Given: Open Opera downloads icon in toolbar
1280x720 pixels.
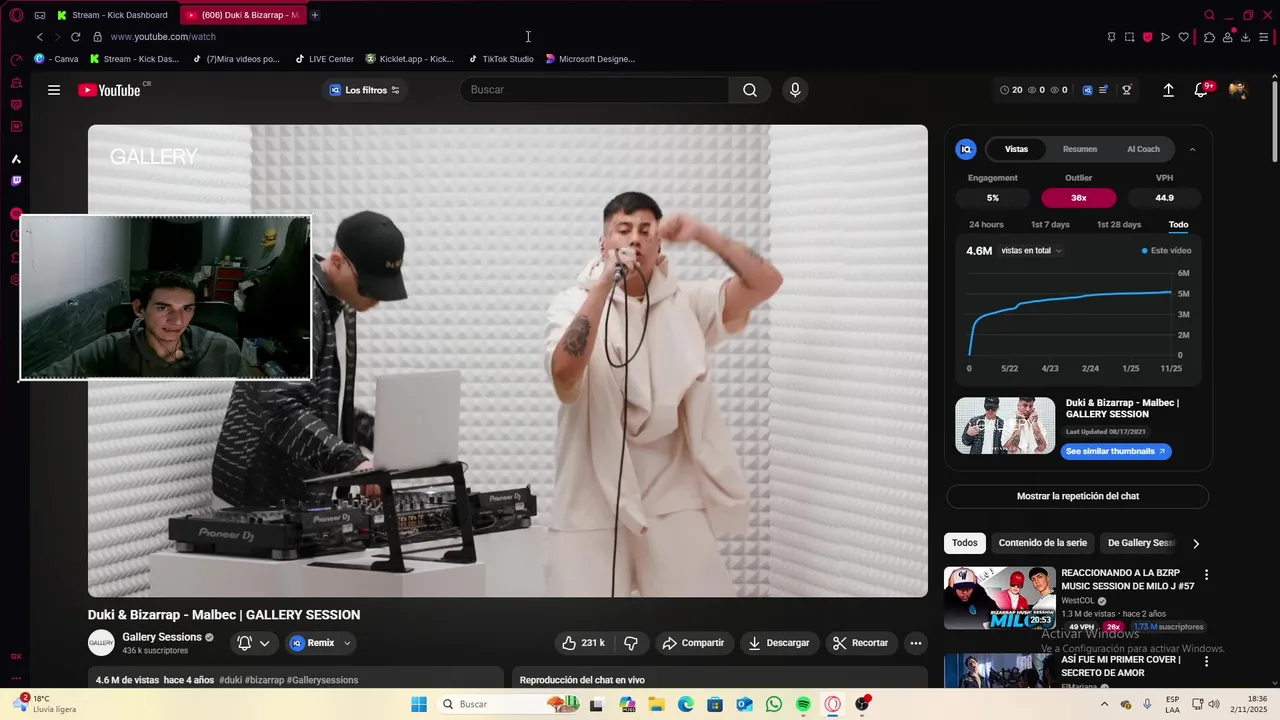Looking at the screenshot, I should 1246,37.
